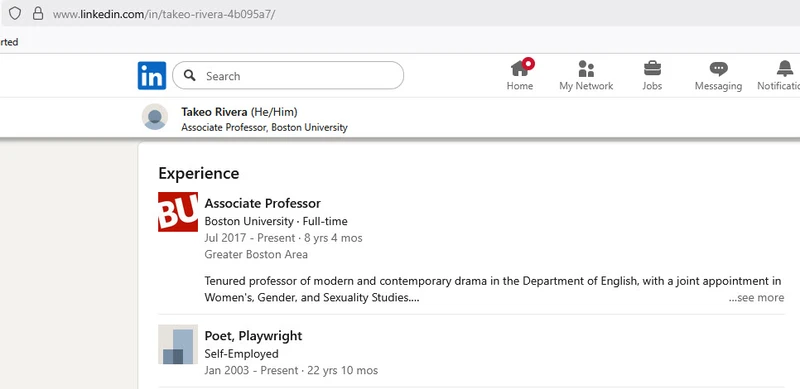Open My Network from the navigation bar
The width and height of the screenshot is (800, 389).
coord(586,75)
